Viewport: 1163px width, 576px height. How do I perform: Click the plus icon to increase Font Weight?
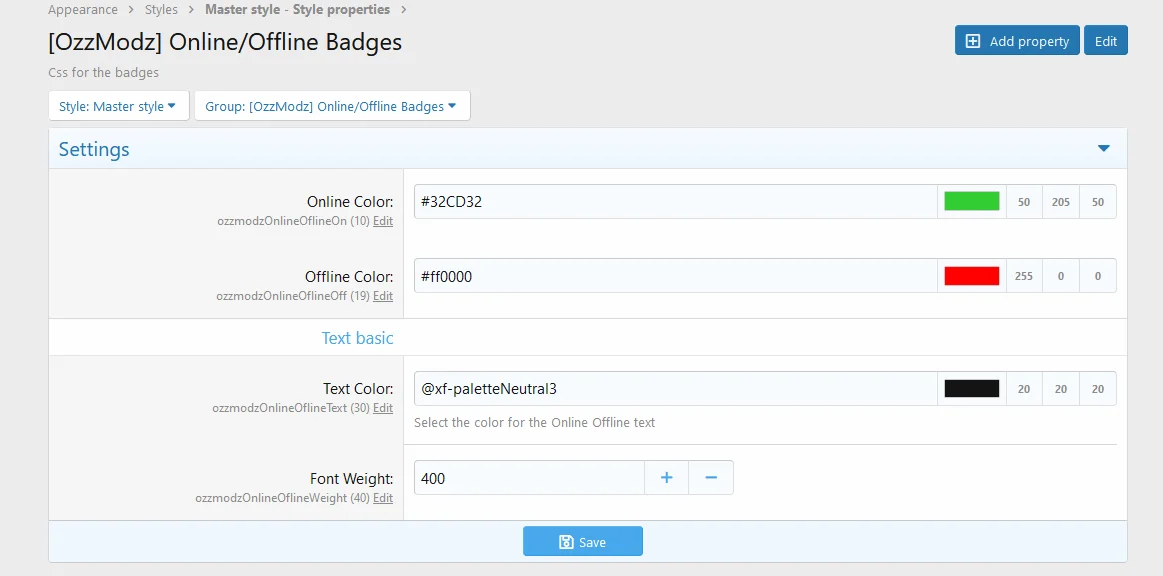(667, 478)
